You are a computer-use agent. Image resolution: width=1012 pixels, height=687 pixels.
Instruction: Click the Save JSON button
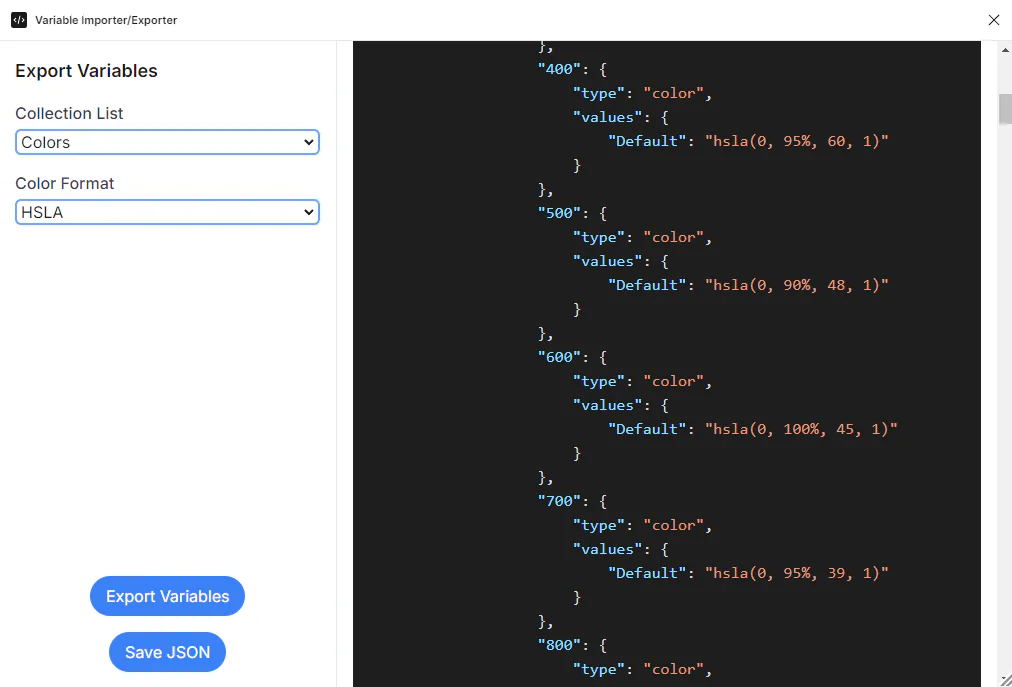(167, 652)
